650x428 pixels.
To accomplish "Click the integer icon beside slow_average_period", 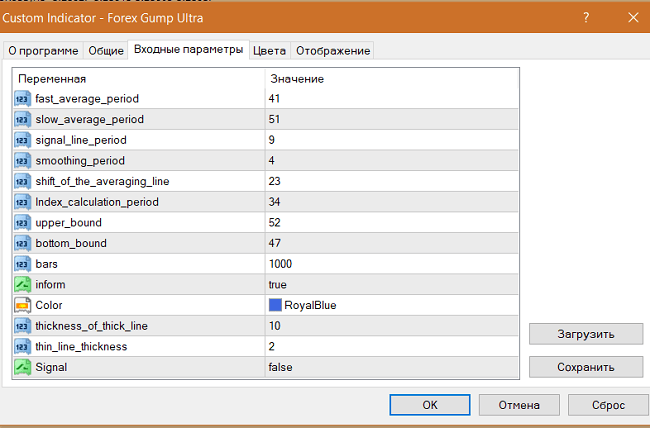I will coord(22,120).
